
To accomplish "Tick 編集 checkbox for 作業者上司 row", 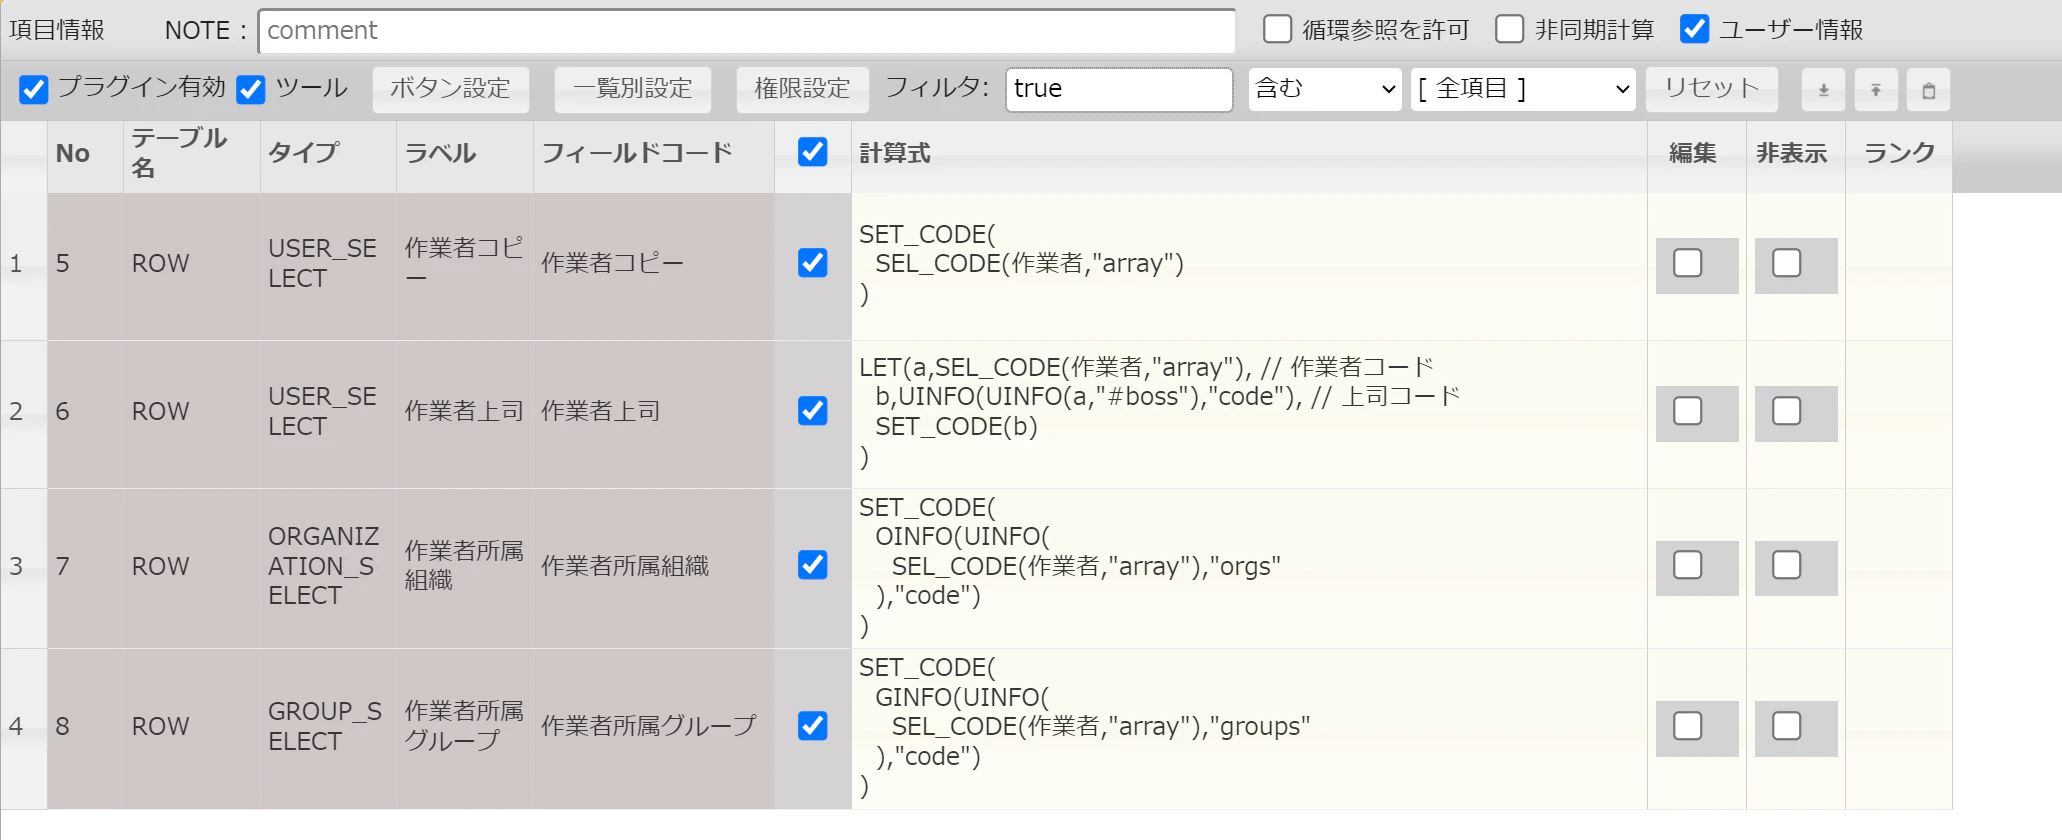I will coord(1688,411).
